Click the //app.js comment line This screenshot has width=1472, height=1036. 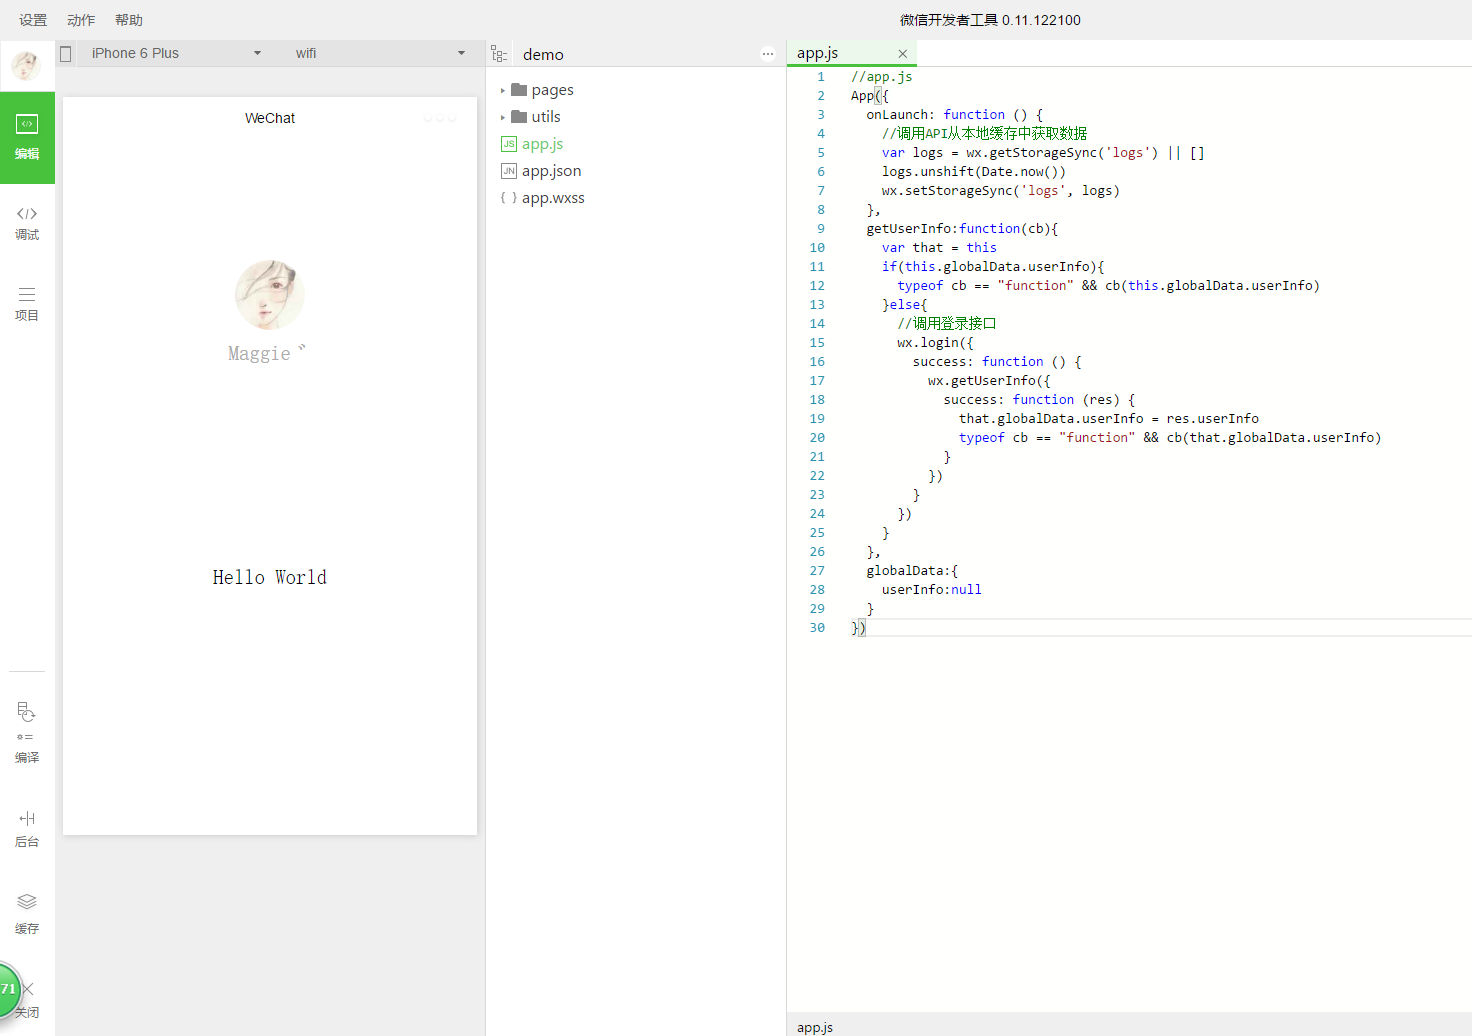coord(881,76)
